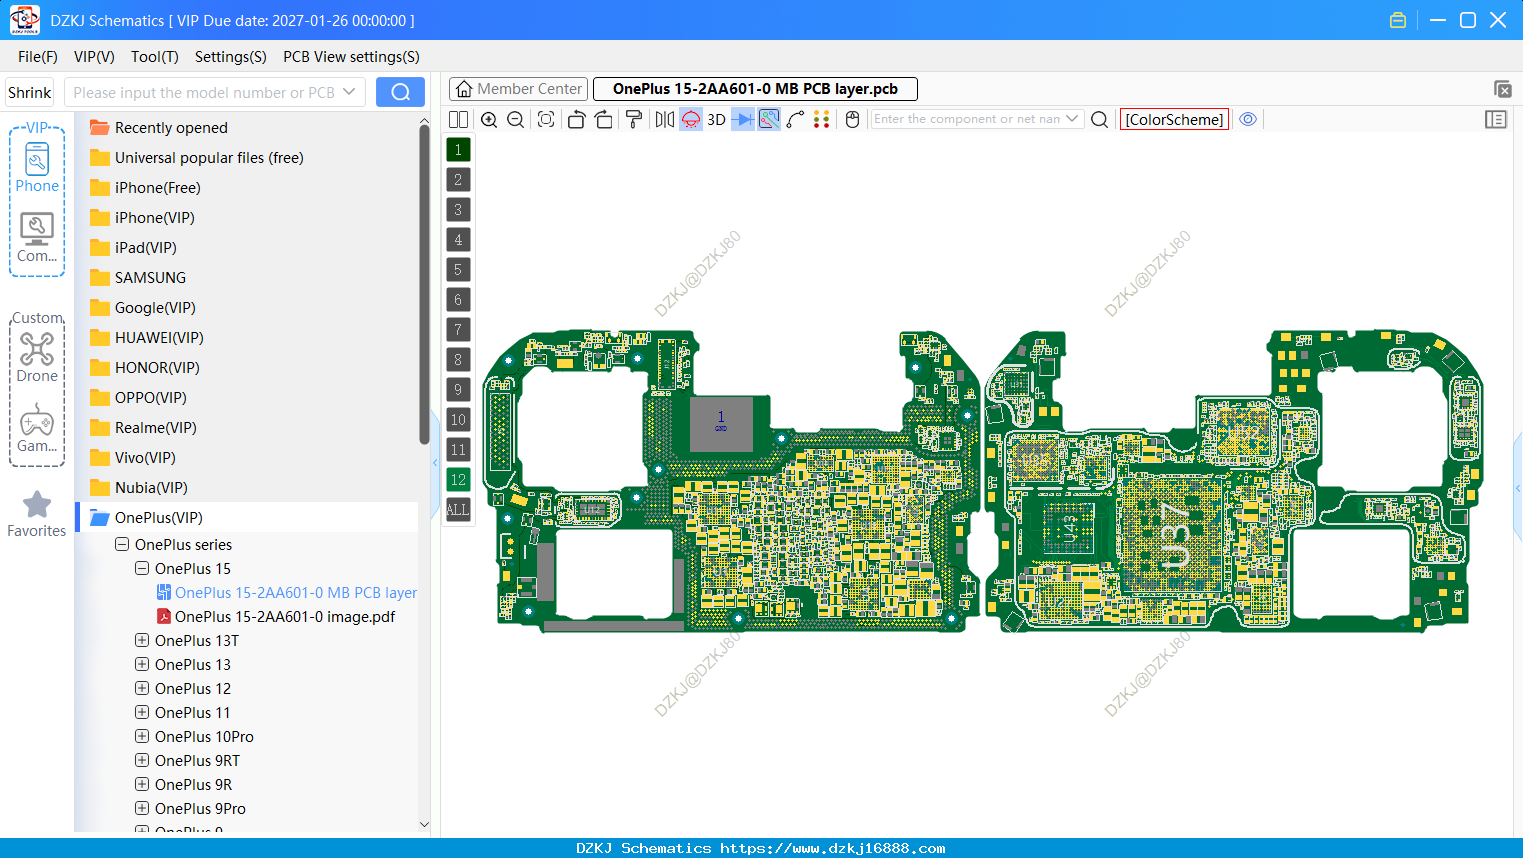Expand the OnePlus 13 node
Screen dimensions: 1523x858
[x=142, y=665]
